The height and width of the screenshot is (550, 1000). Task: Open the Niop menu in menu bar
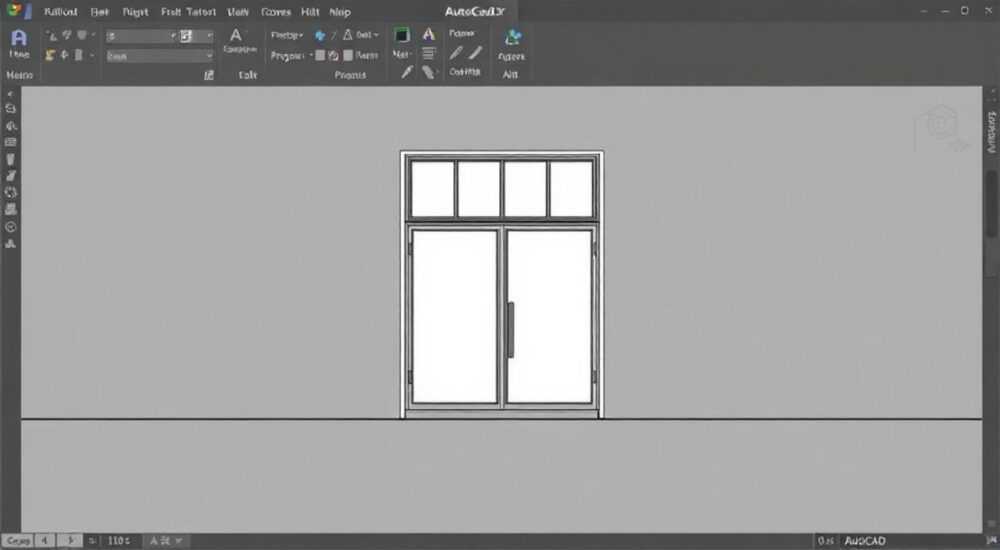point(340,12)
